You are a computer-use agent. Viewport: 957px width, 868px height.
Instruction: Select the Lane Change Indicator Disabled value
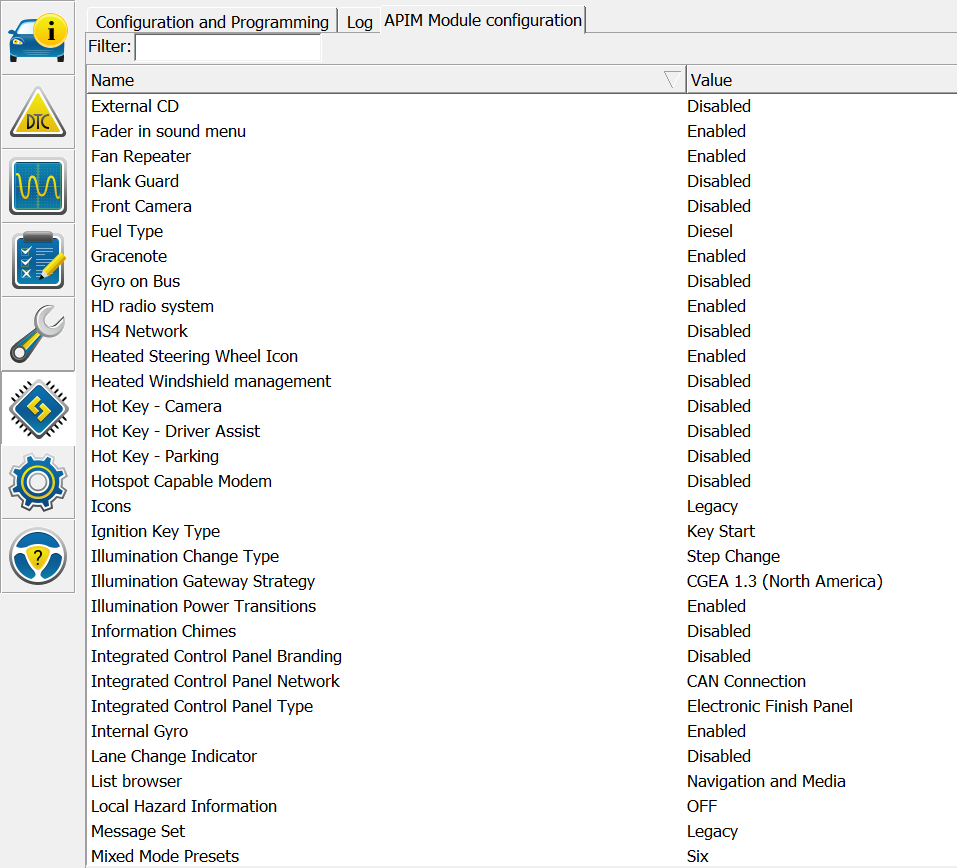tap(718, 756)
